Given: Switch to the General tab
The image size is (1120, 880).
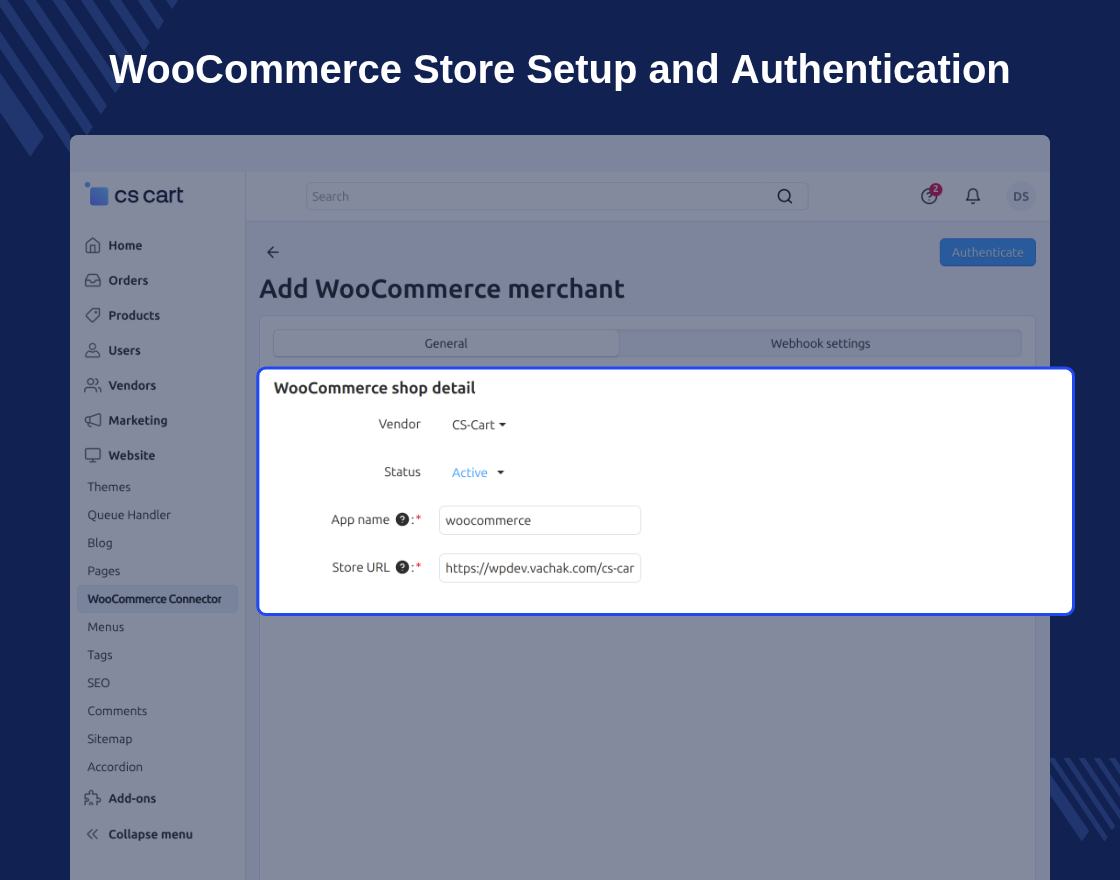Looking at the screenshot, I should (446, 343).
